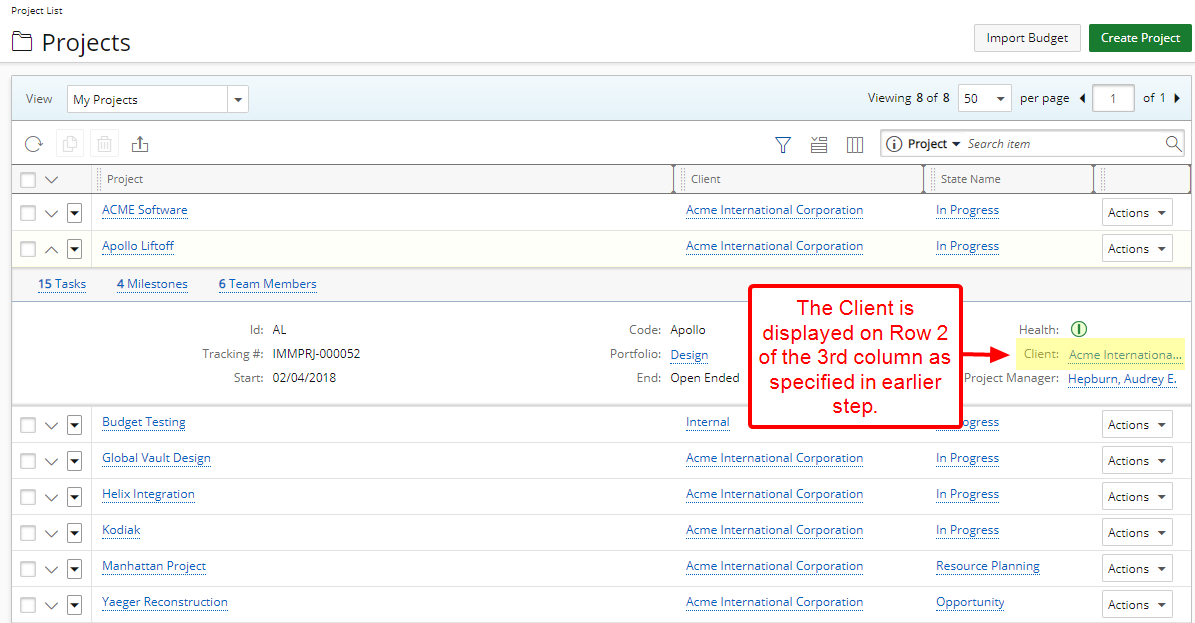Image resolution: width=1195 pixels, height=623 pixels.
Task: Click the column selection icon
Action: [x=855, y=145]
